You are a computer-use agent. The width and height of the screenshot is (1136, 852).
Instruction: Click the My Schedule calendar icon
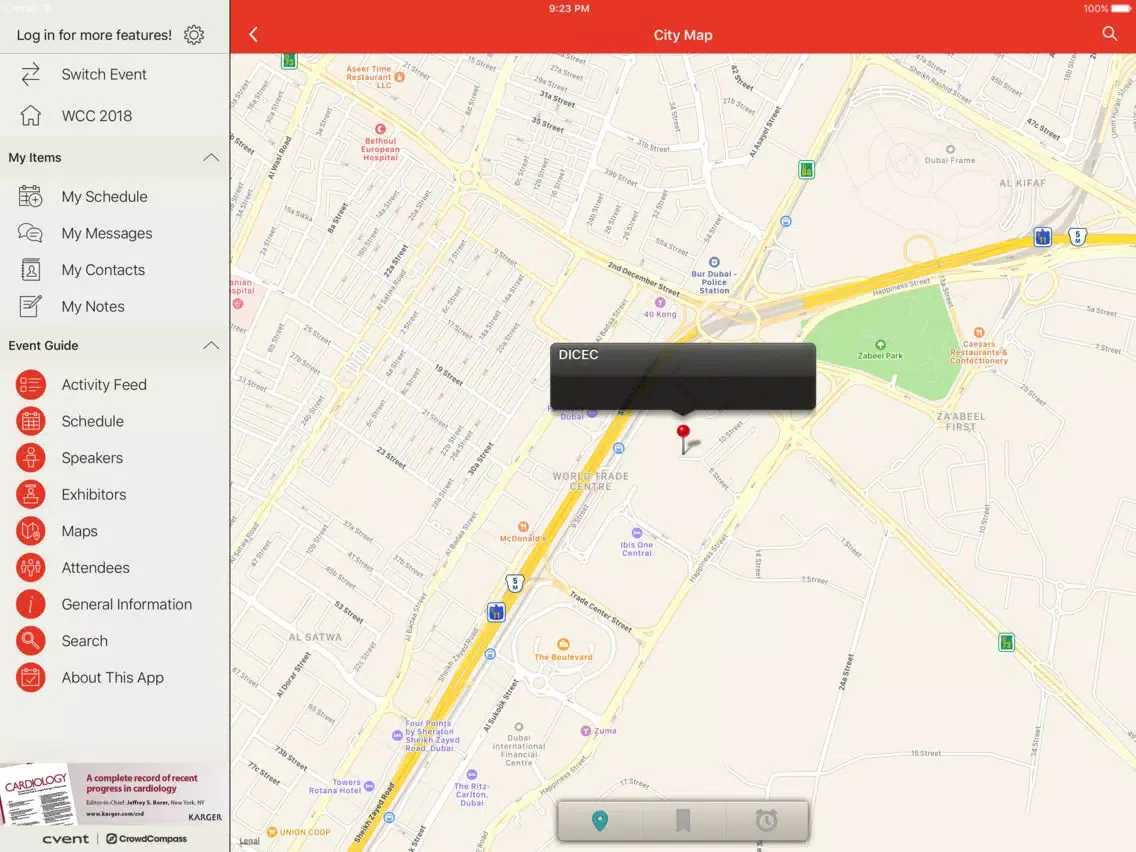(x=30, y=196)
